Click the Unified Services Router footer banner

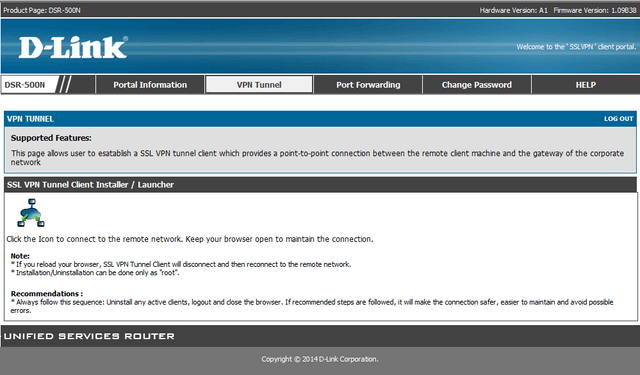point(89,336)
